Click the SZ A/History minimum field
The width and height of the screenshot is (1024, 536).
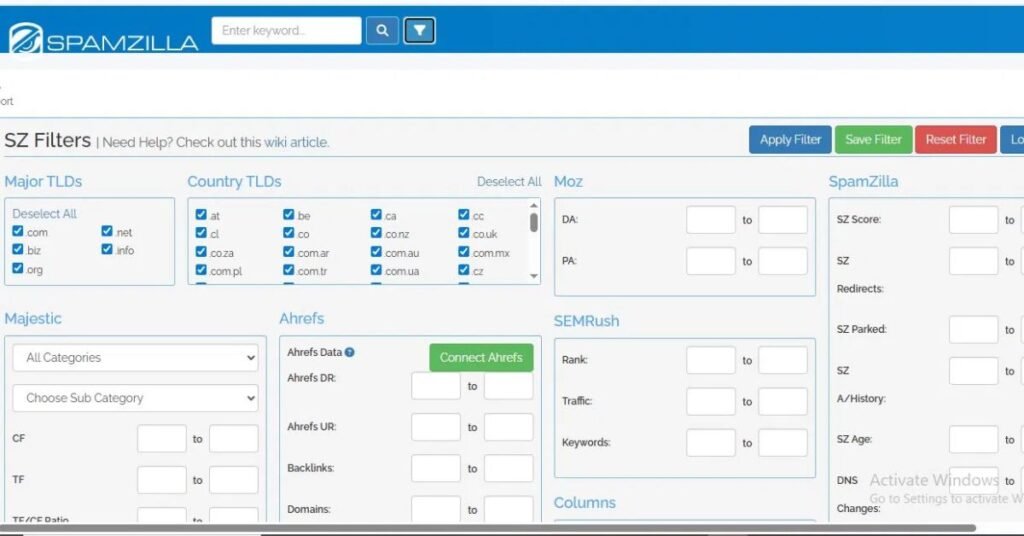click(974, 371)
